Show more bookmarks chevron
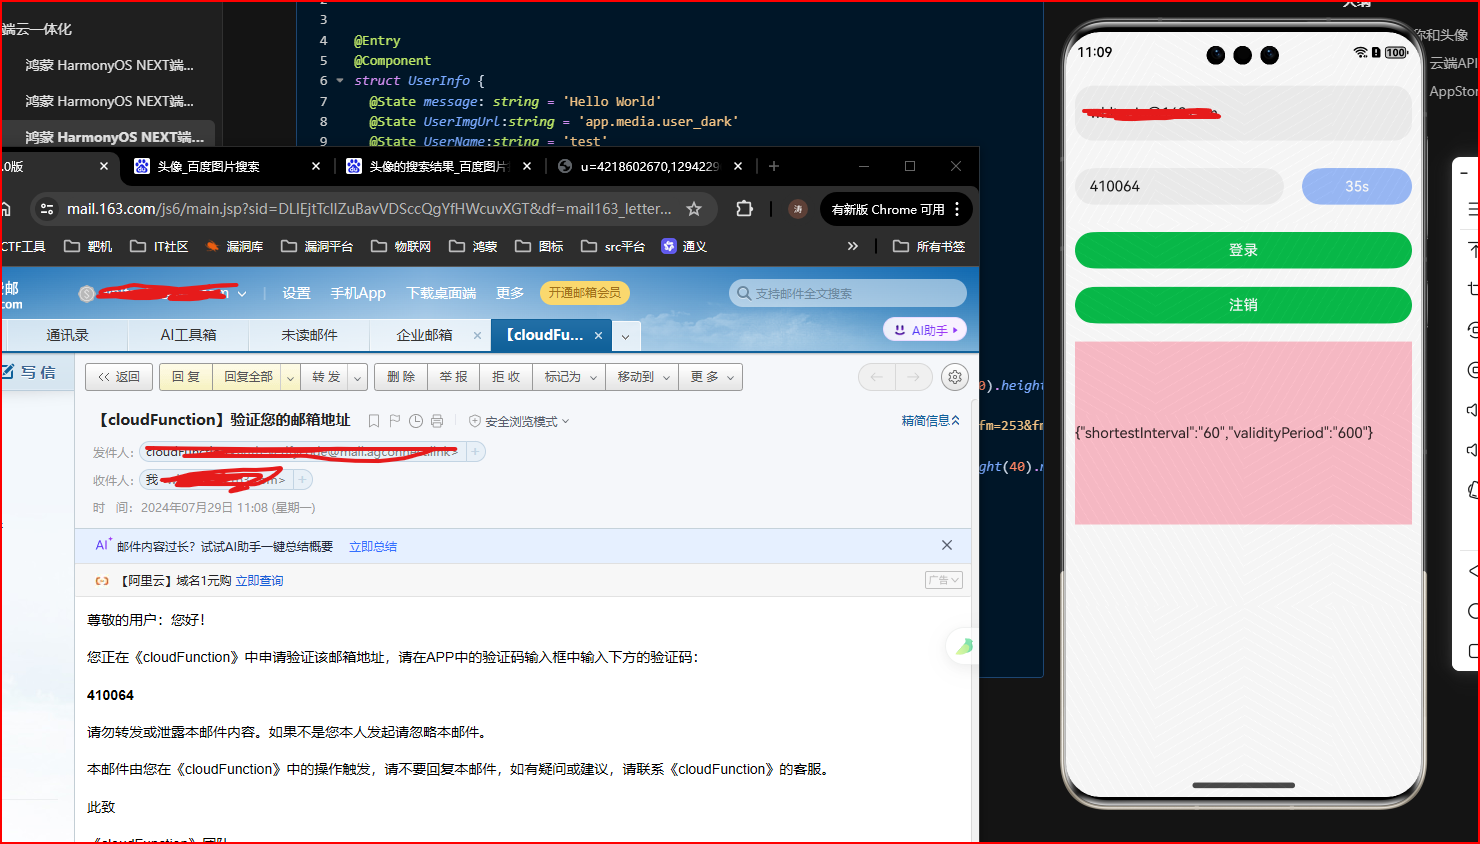 (x=852, y=246)
